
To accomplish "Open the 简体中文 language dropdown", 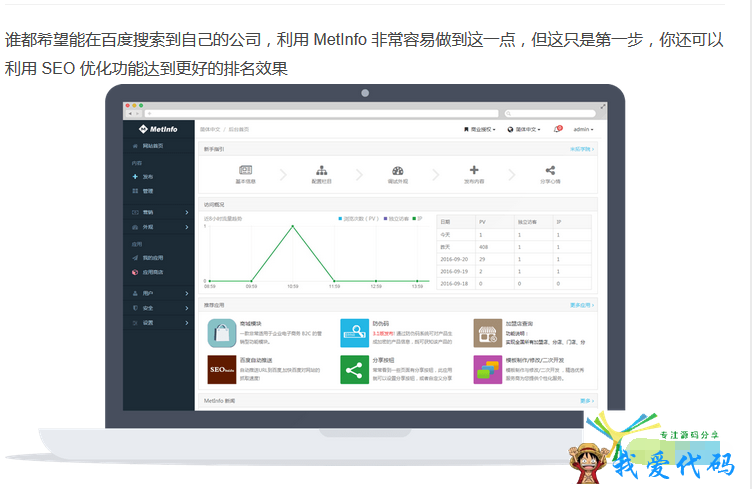I will click(524, 129).
